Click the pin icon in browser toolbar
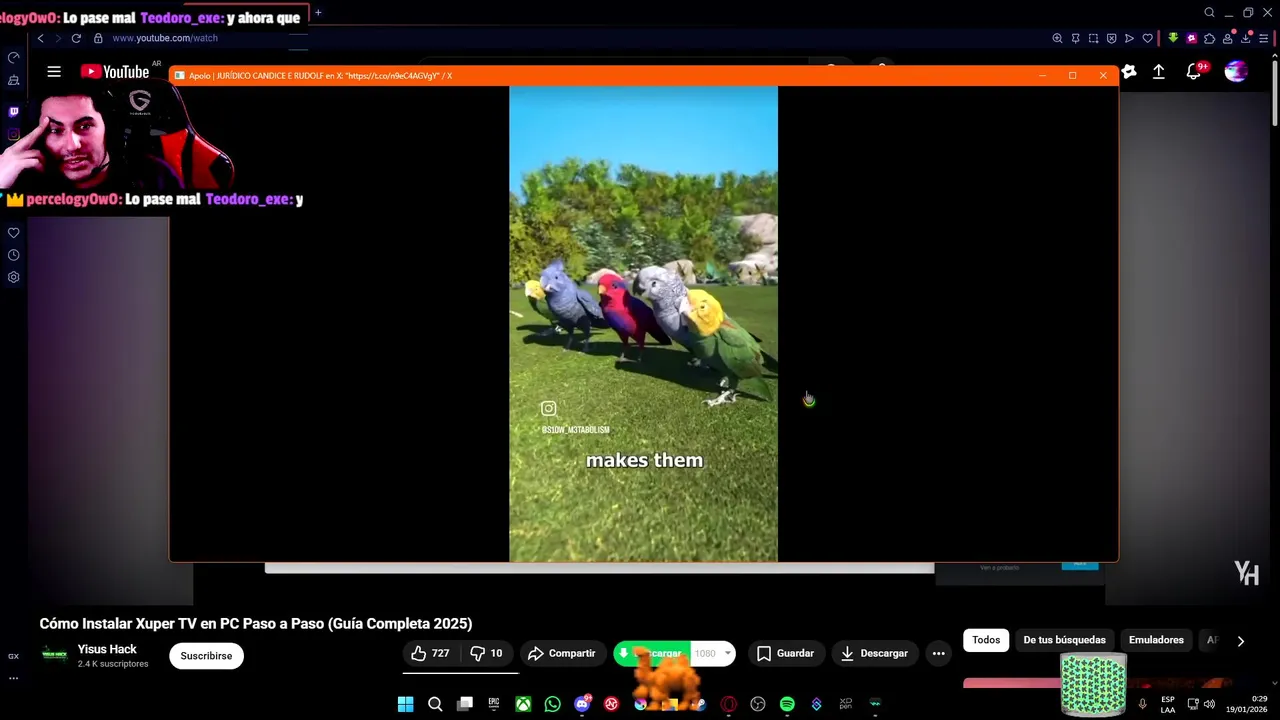The width and height of the screenshot is (1280, 720). [1075, 38]
